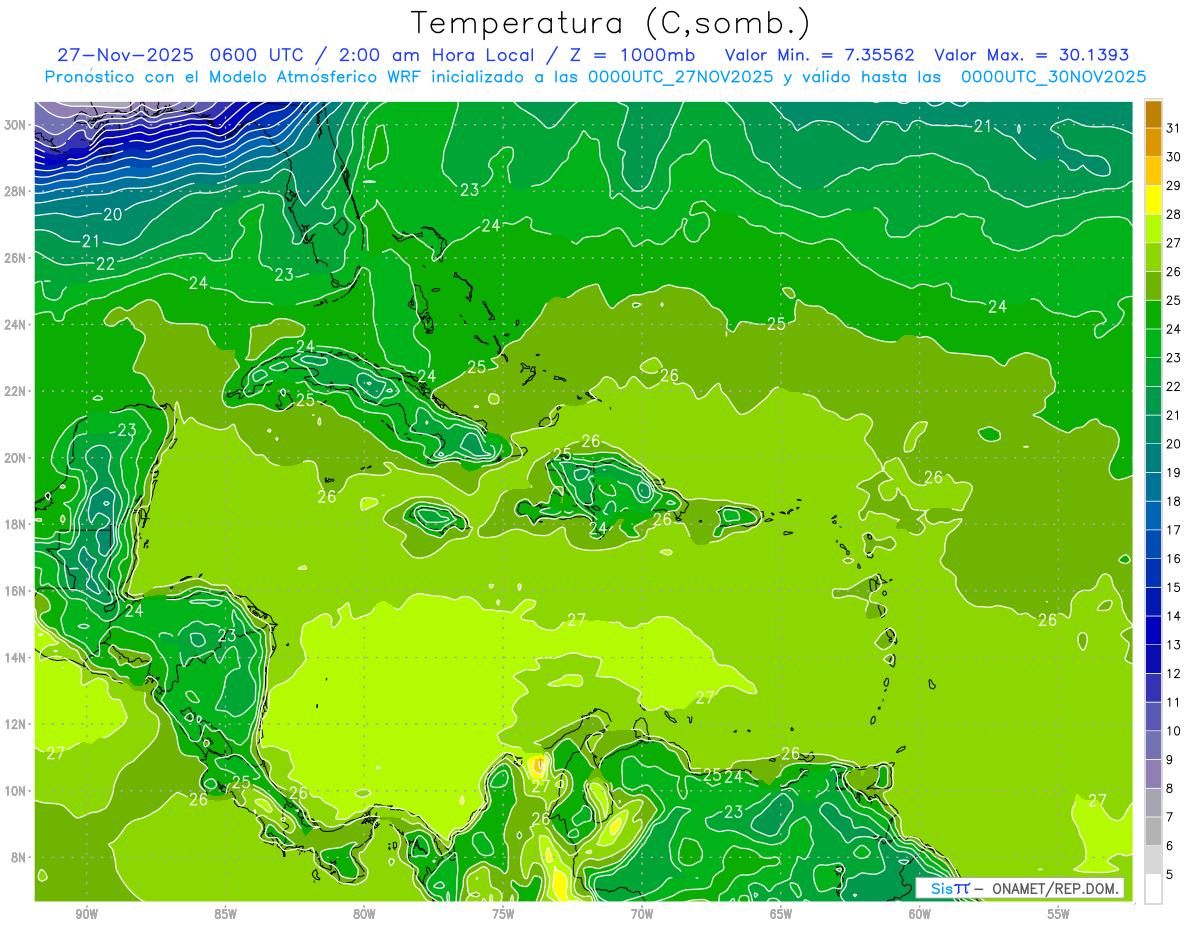The image size is (1200, 927).
Task: Click the 75W longitude axis label
Action: [503, 914]
